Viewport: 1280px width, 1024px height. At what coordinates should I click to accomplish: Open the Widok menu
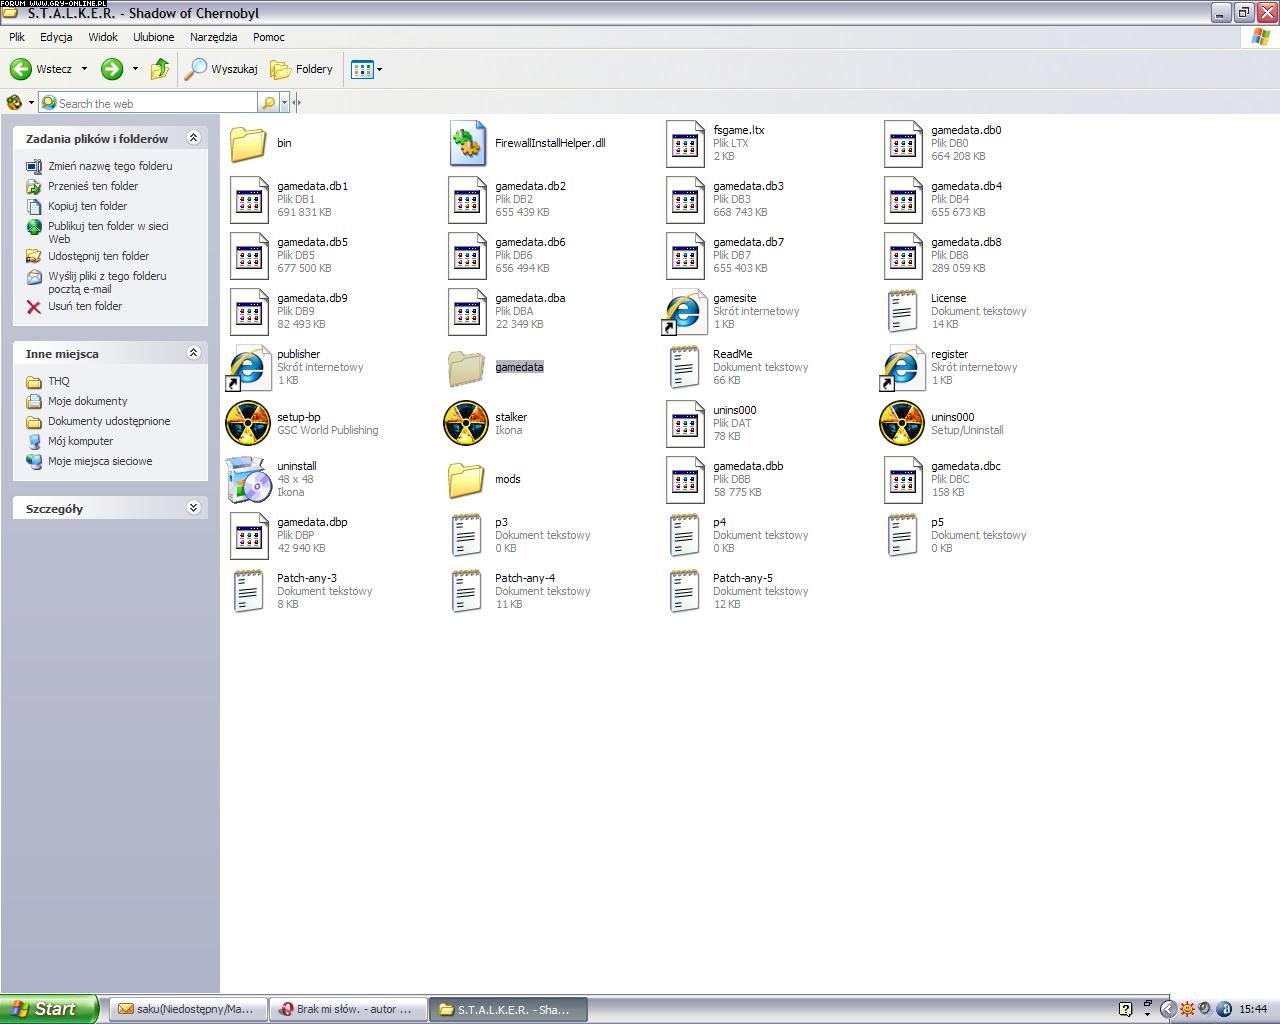click(103, 37)
